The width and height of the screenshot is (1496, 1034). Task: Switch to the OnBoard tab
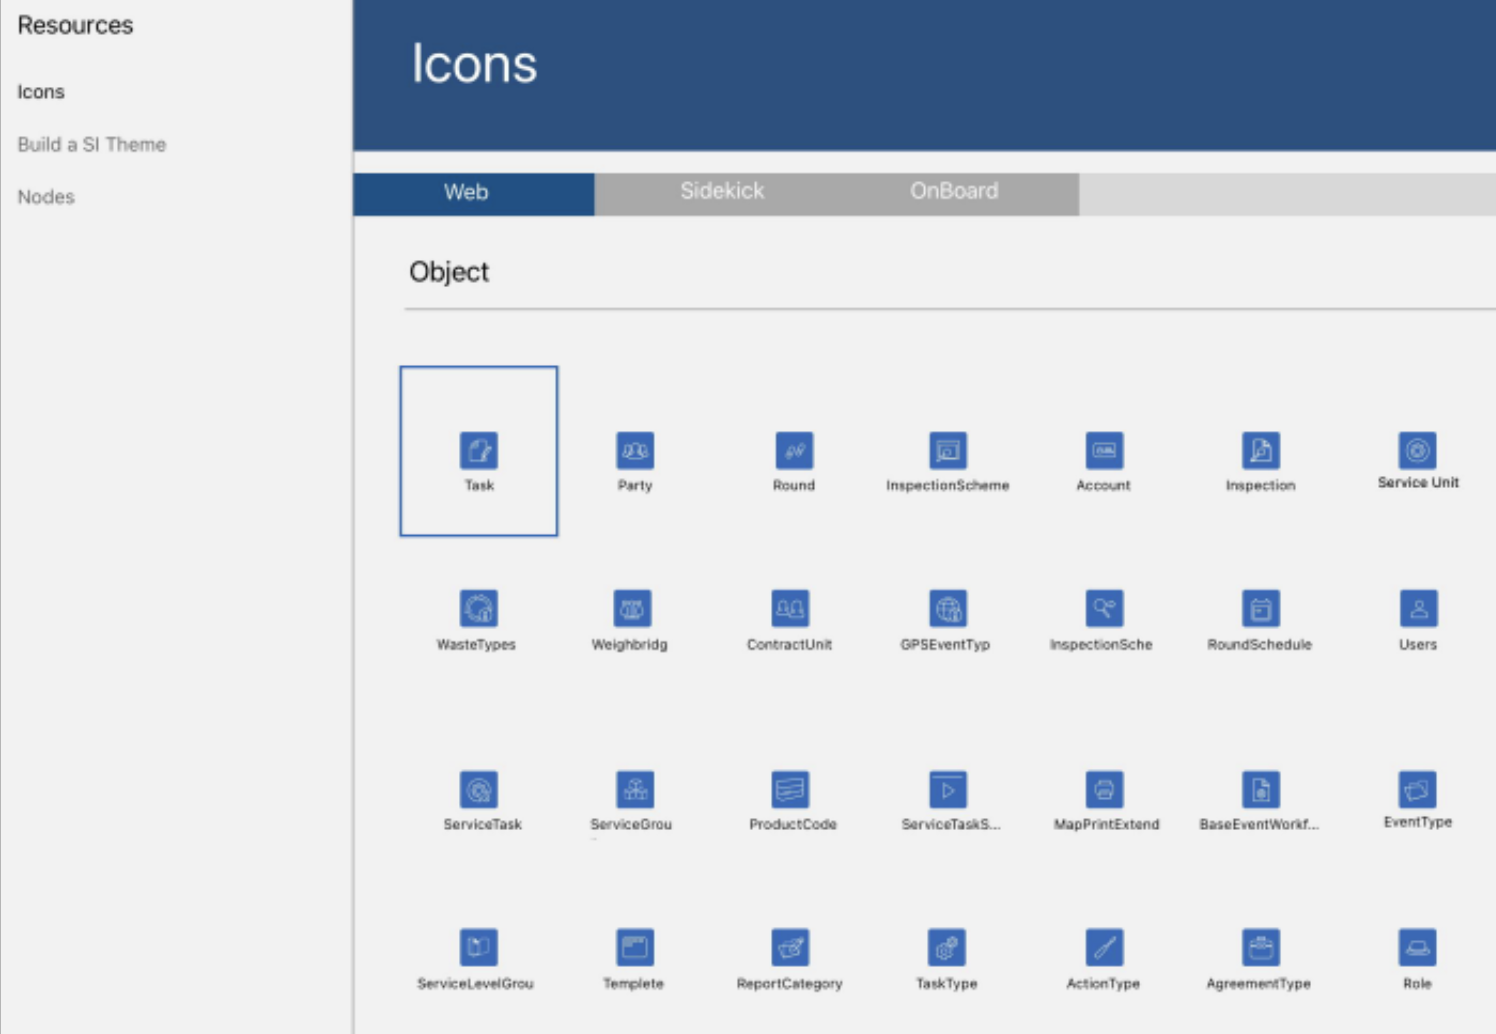click(x=955, y=191)
